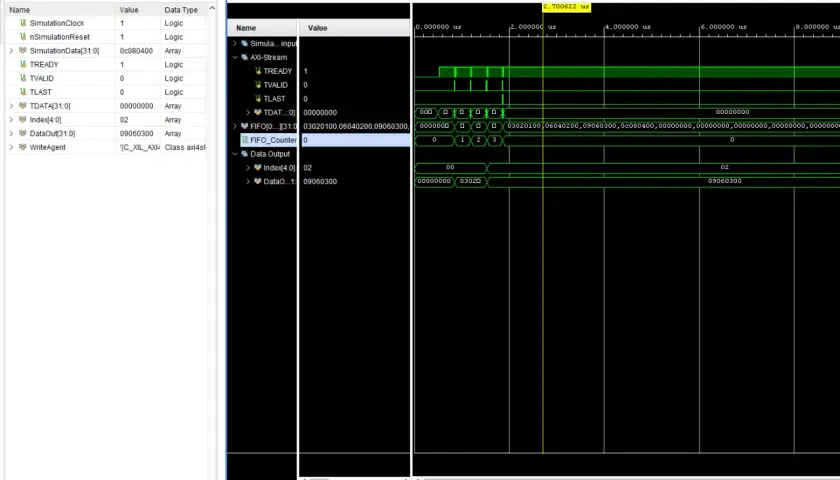The width and height of the screenshot is (840, 480).
Task: Click TLAST signal icon in waveform list
Action: 258,99
